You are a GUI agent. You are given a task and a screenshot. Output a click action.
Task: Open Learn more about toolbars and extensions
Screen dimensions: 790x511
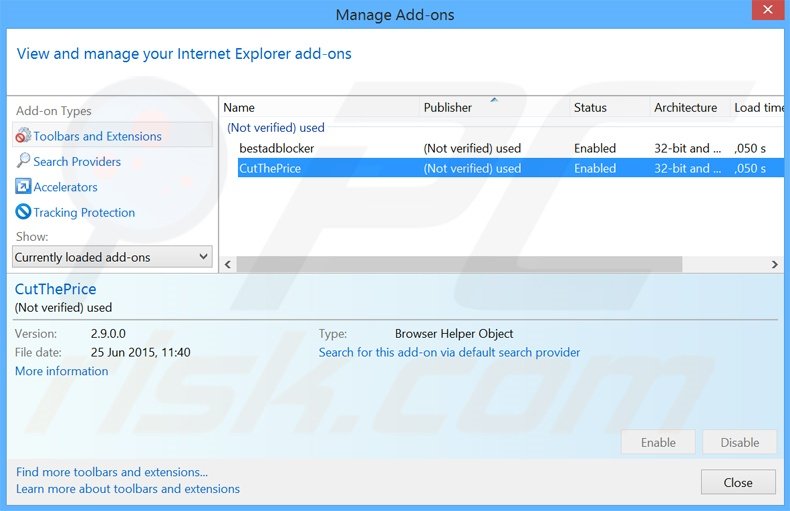pos(128,489)
